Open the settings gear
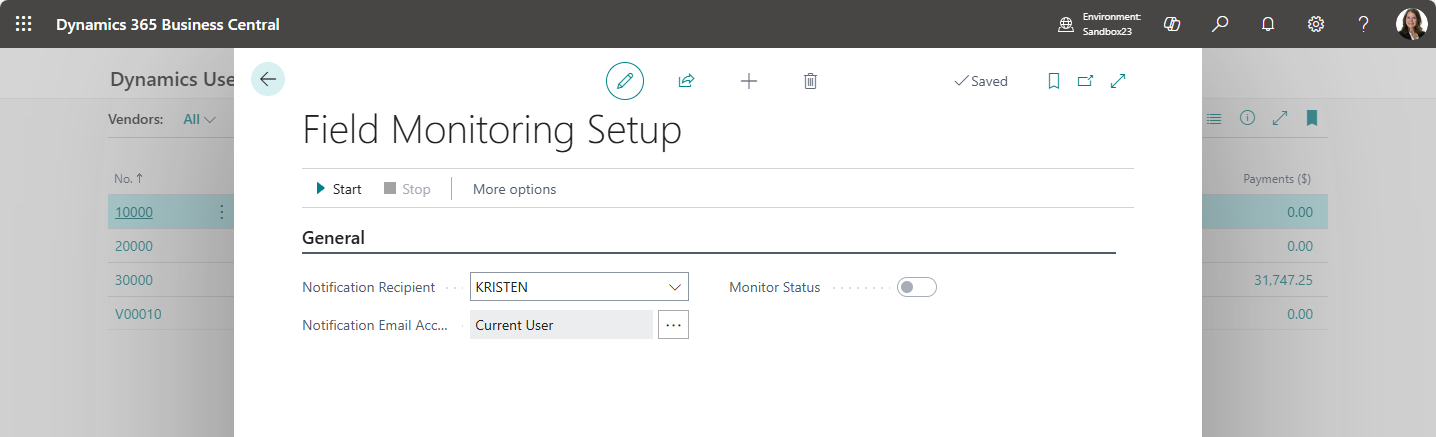Screen dimensions: 1436x437 pos(1316,24)
